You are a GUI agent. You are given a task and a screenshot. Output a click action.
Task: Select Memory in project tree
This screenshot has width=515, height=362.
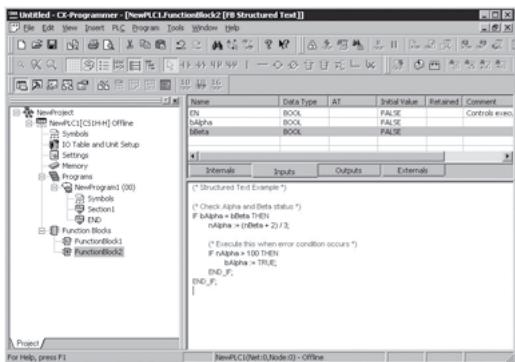75,166
